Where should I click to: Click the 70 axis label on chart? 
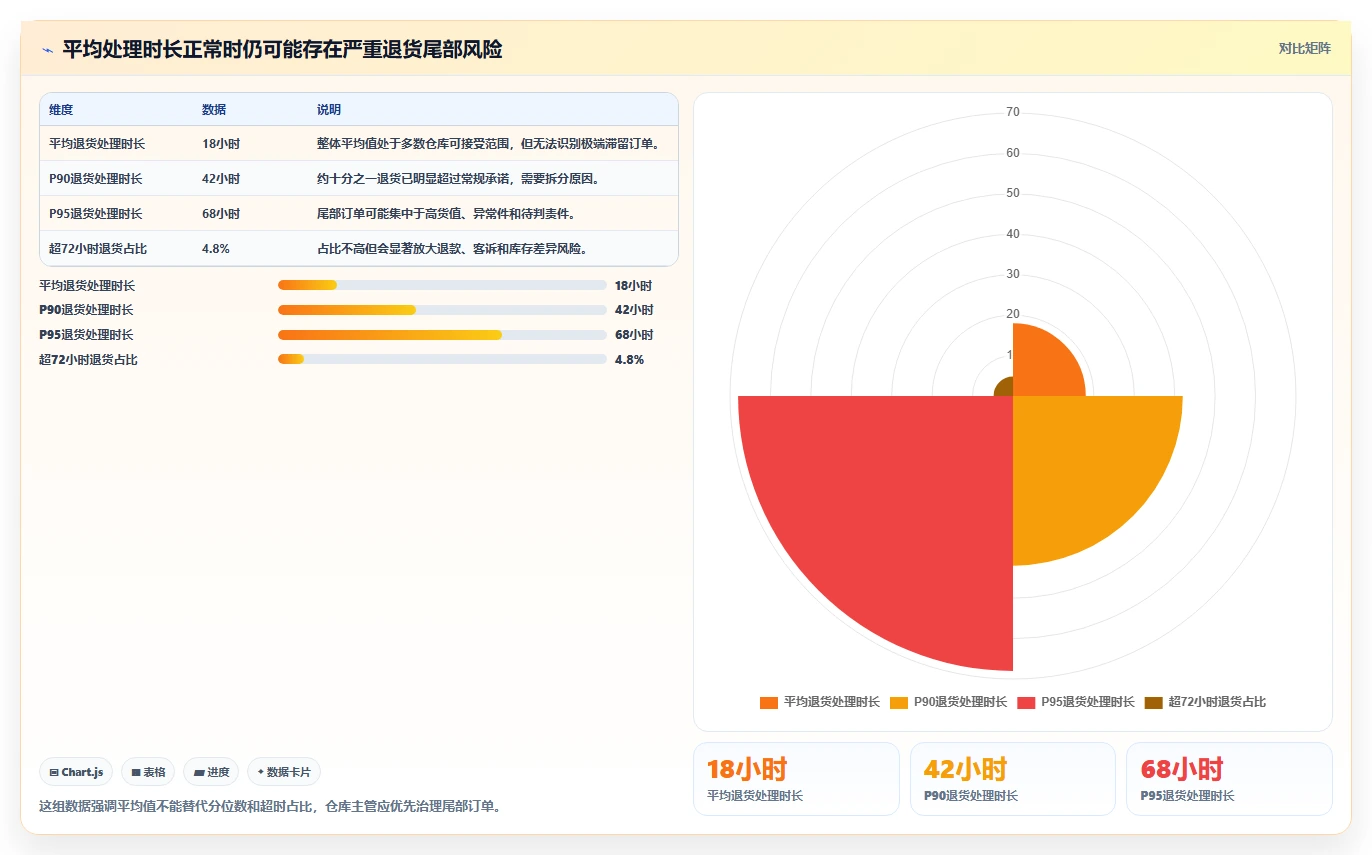pos(1013,112)
